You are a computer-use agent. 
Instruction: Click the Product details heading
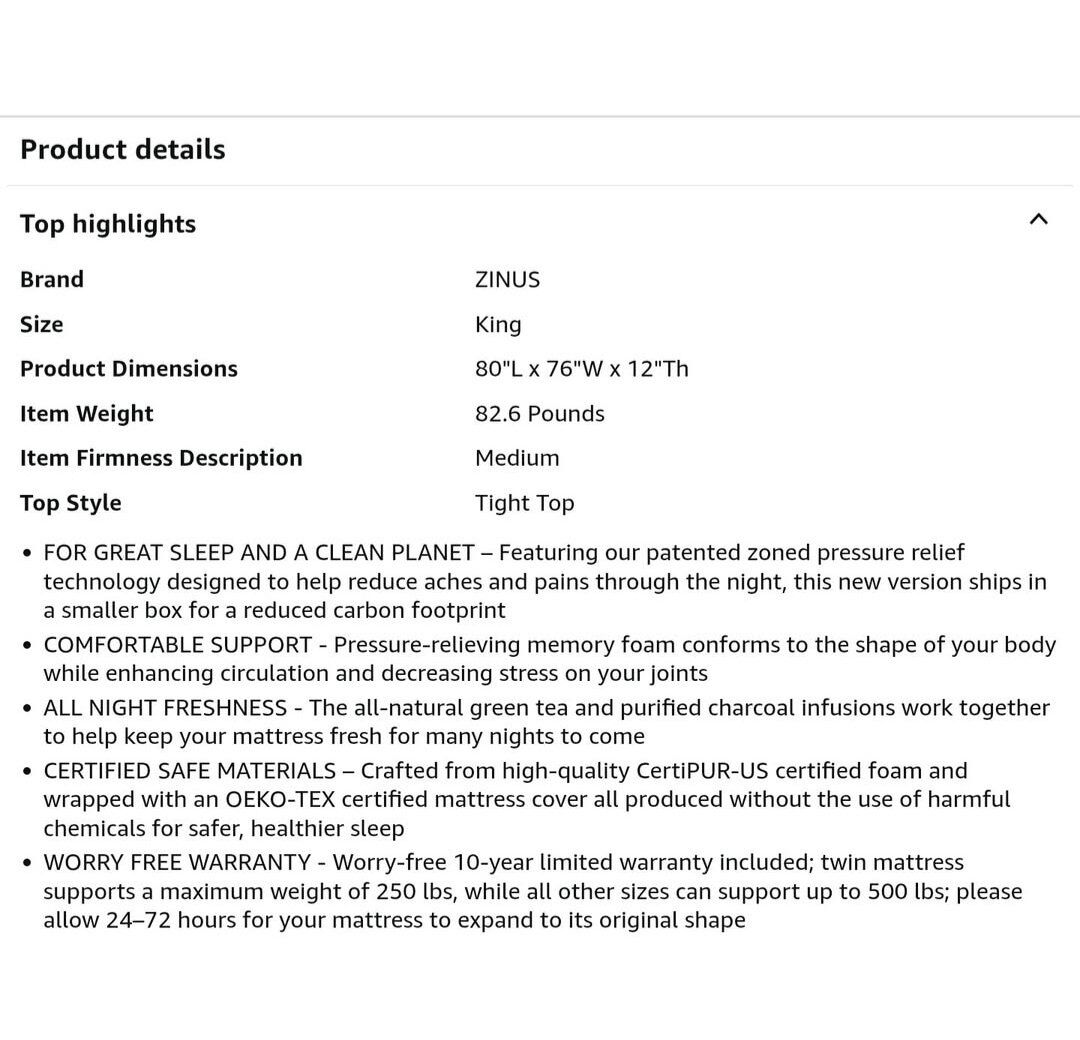123,150
